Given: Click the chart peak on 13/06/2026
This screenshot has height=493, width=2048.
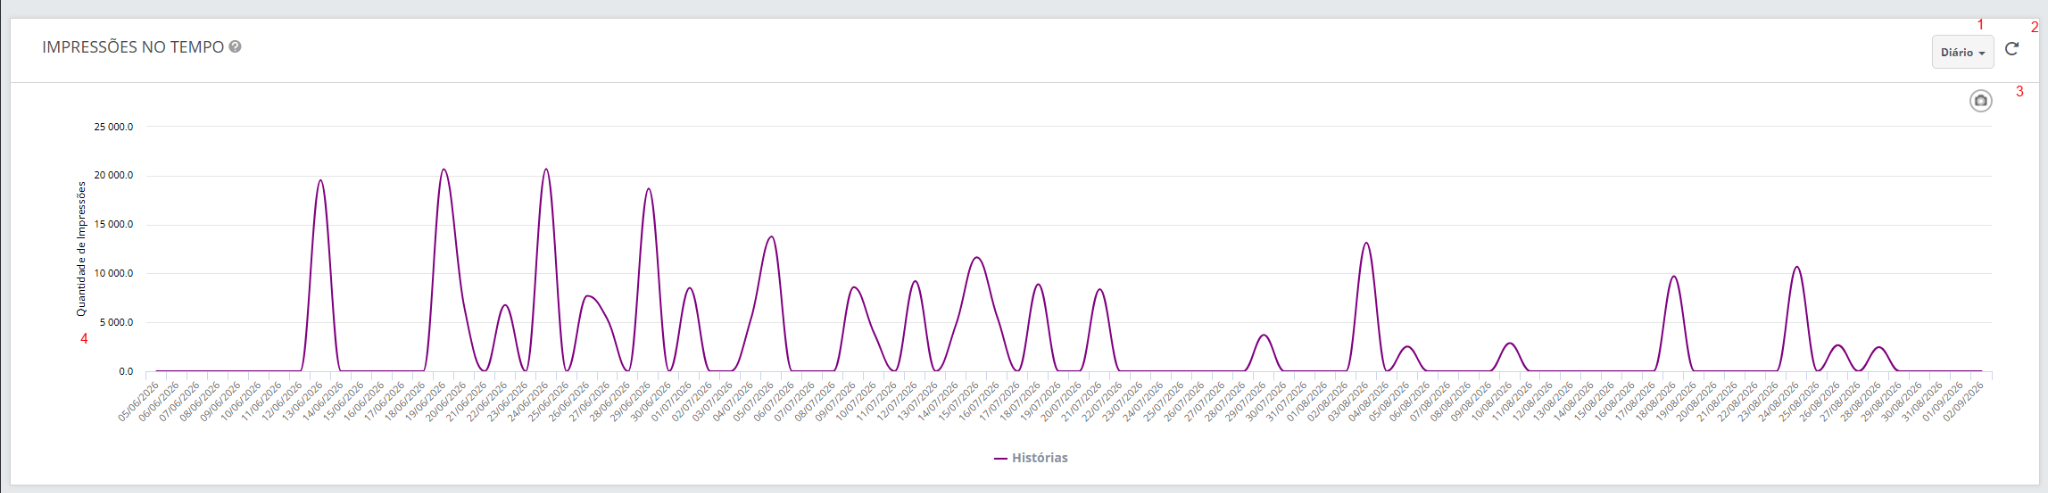Looking at the screenshot, I should pyautogui.click(x=320, y=180).
